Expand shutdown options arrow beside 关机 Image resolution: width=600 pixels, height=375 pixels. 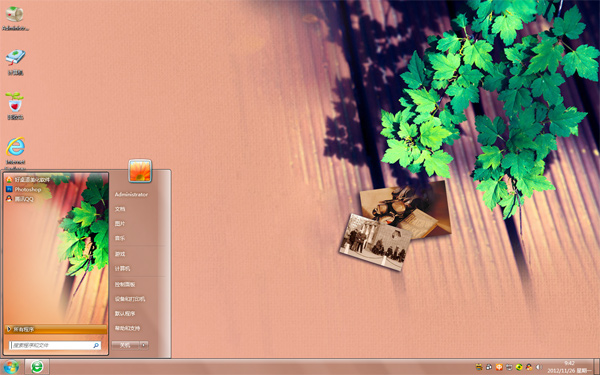click(x=144, y=345)
